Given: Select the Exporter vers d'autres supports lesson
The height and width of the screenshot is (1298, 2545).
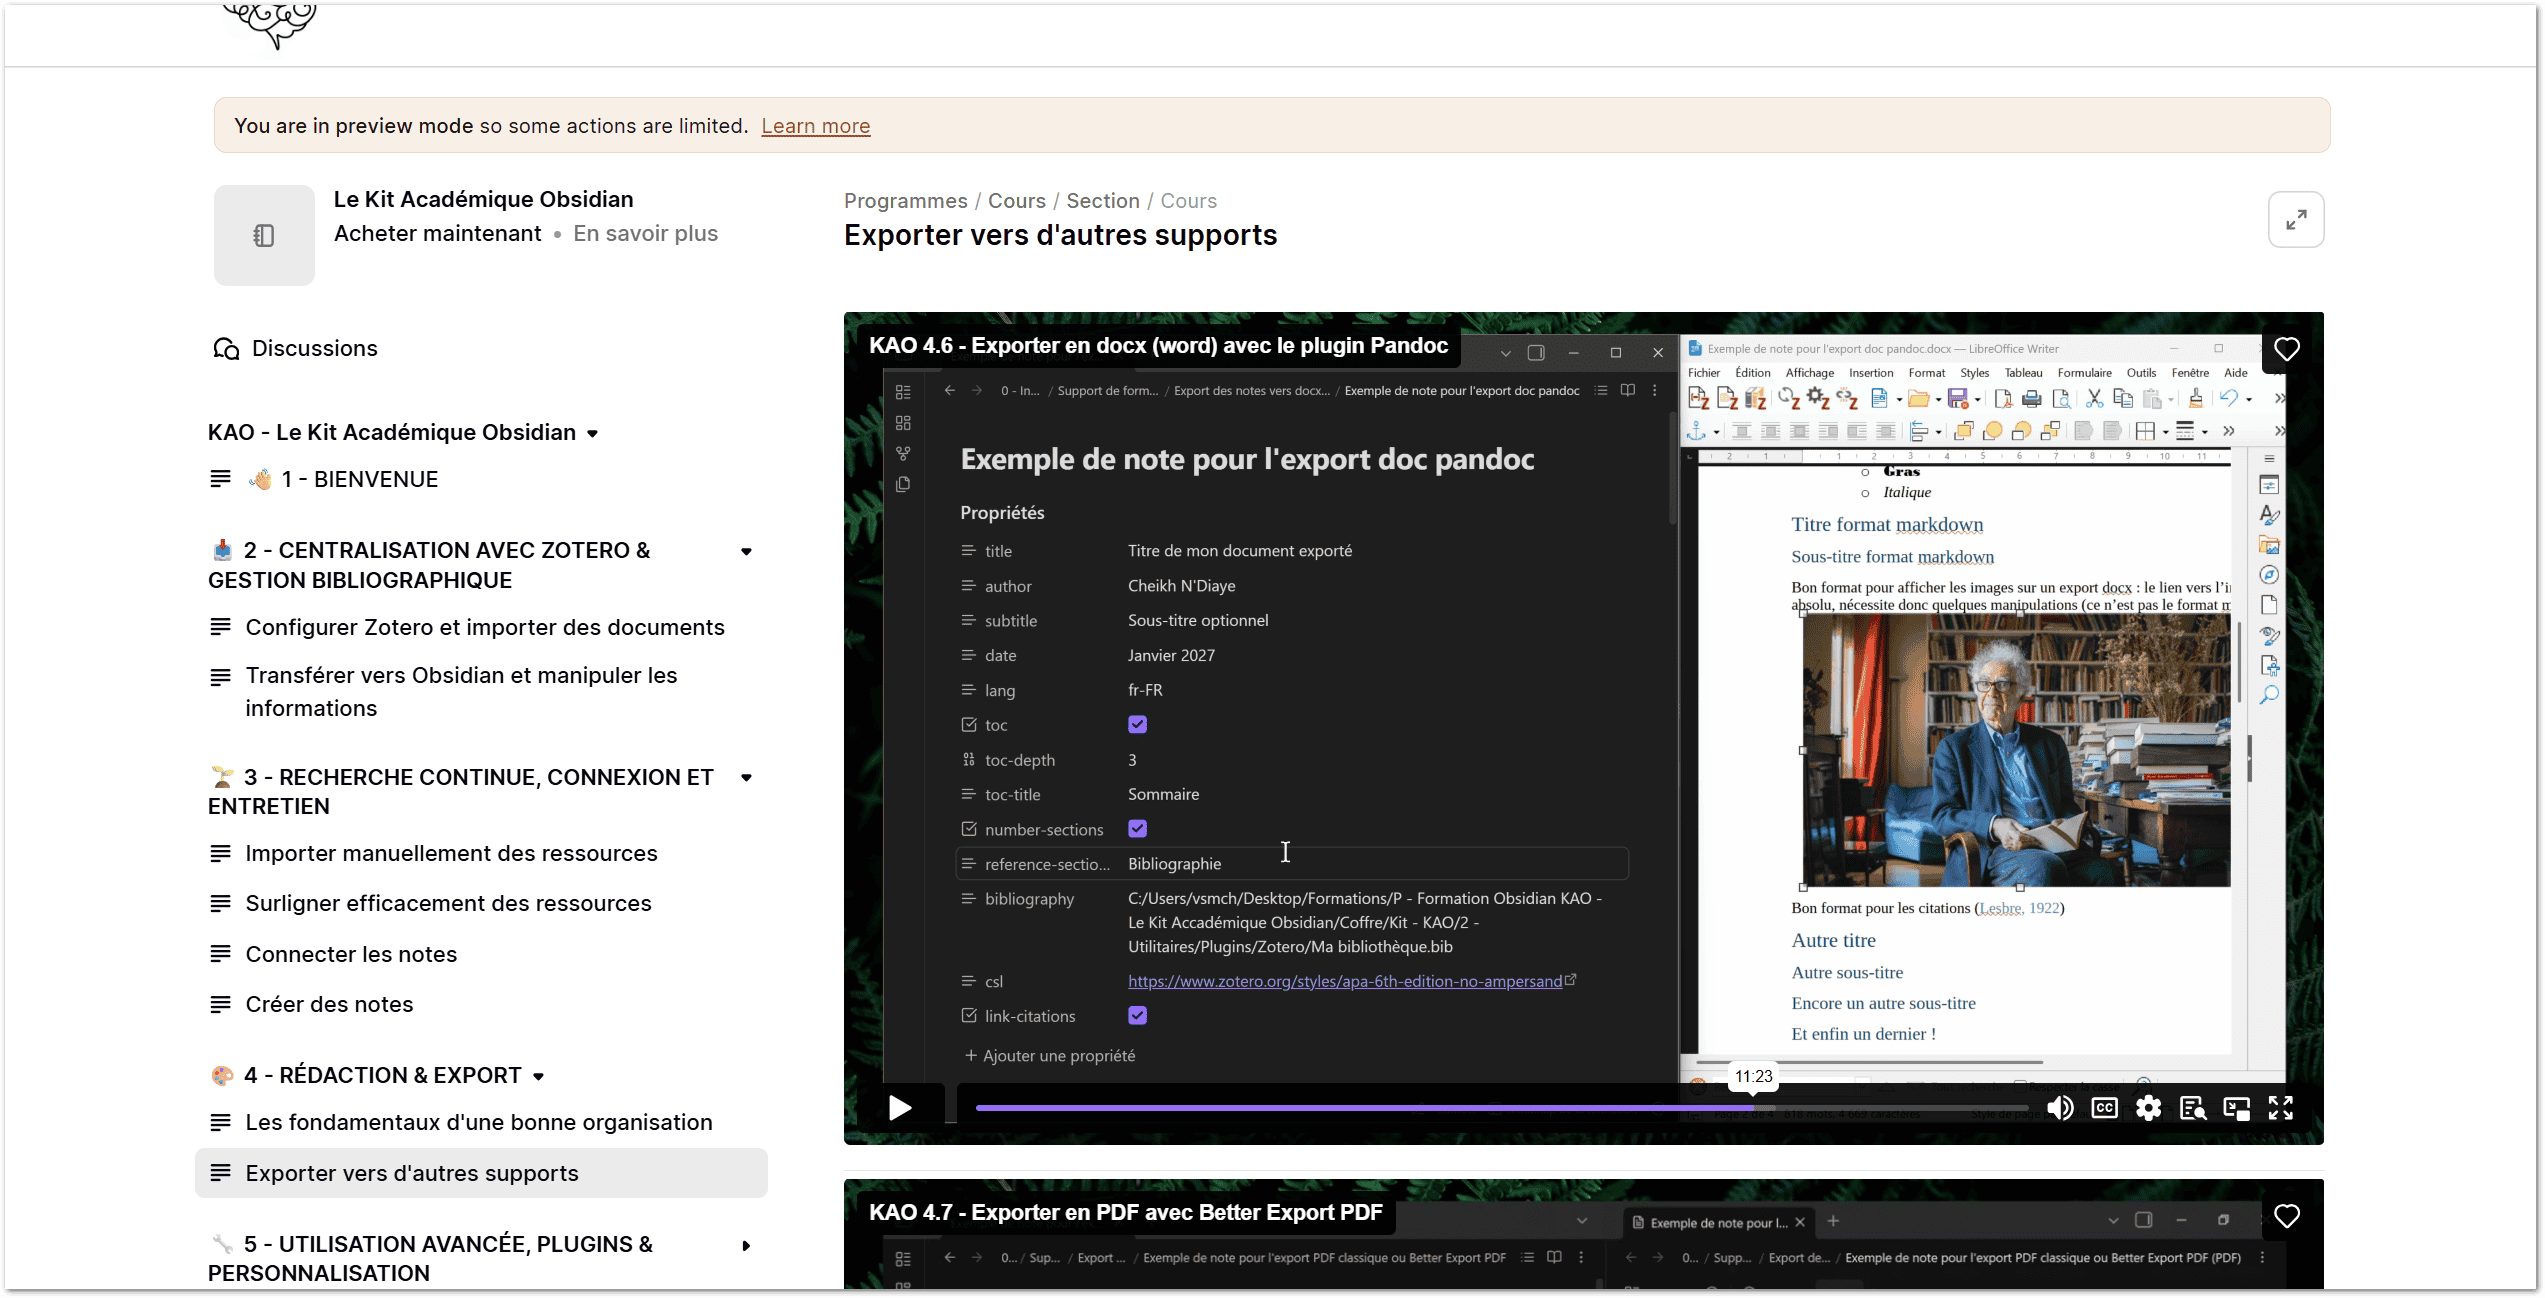Looking at the screenshot, I should pos(481,1173).
